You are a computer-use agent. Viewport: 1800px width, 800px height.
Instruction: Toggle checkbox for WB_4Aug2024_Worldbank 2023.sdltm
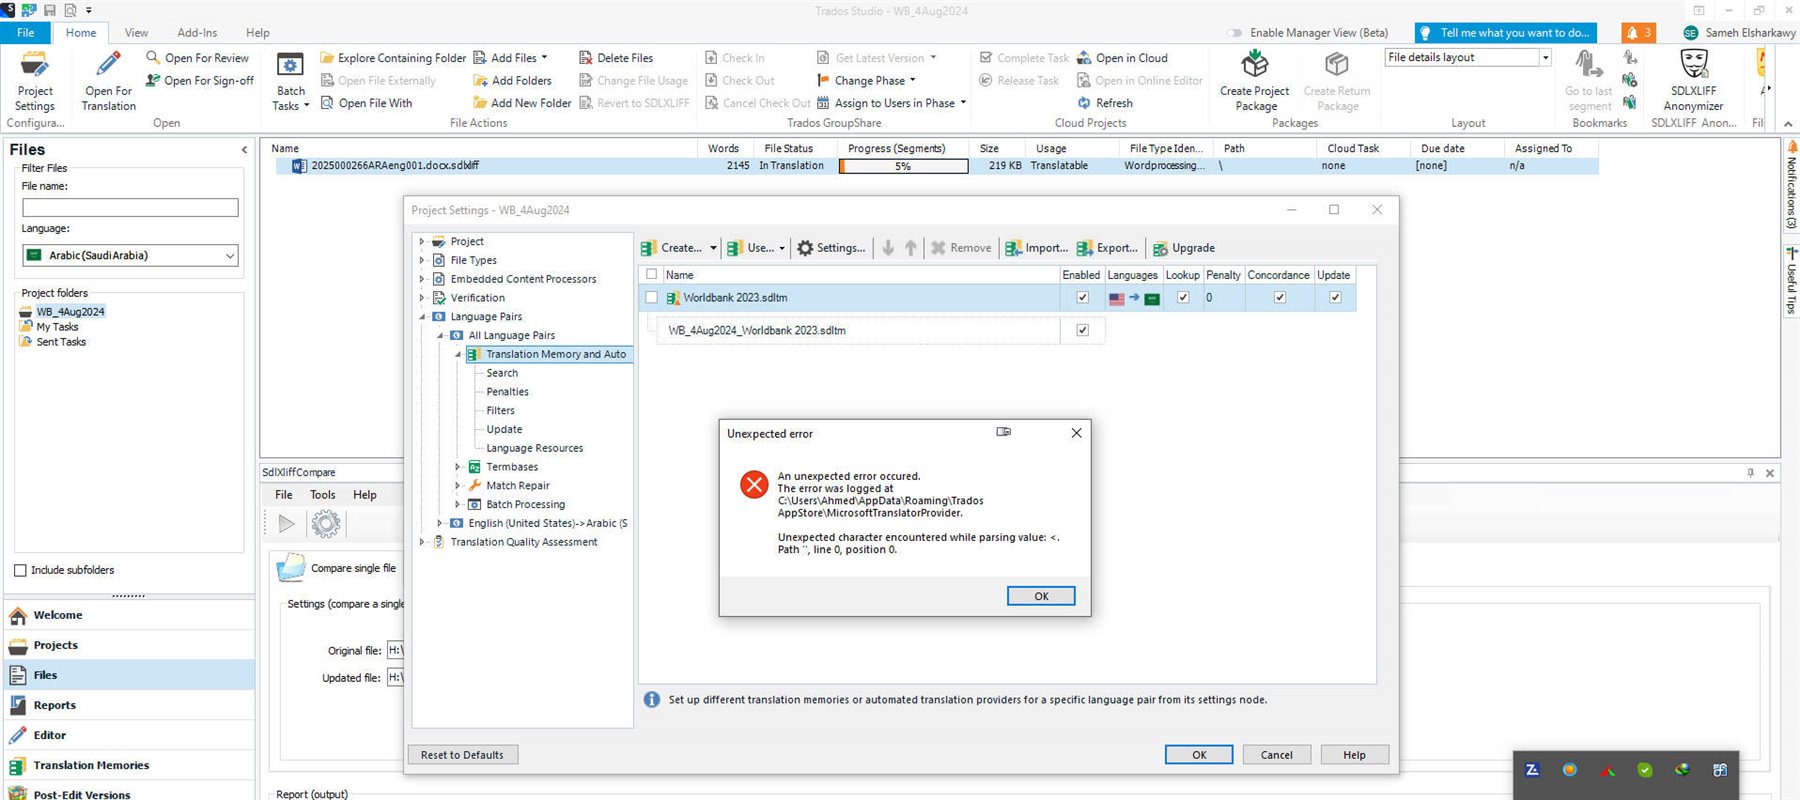1082,330
